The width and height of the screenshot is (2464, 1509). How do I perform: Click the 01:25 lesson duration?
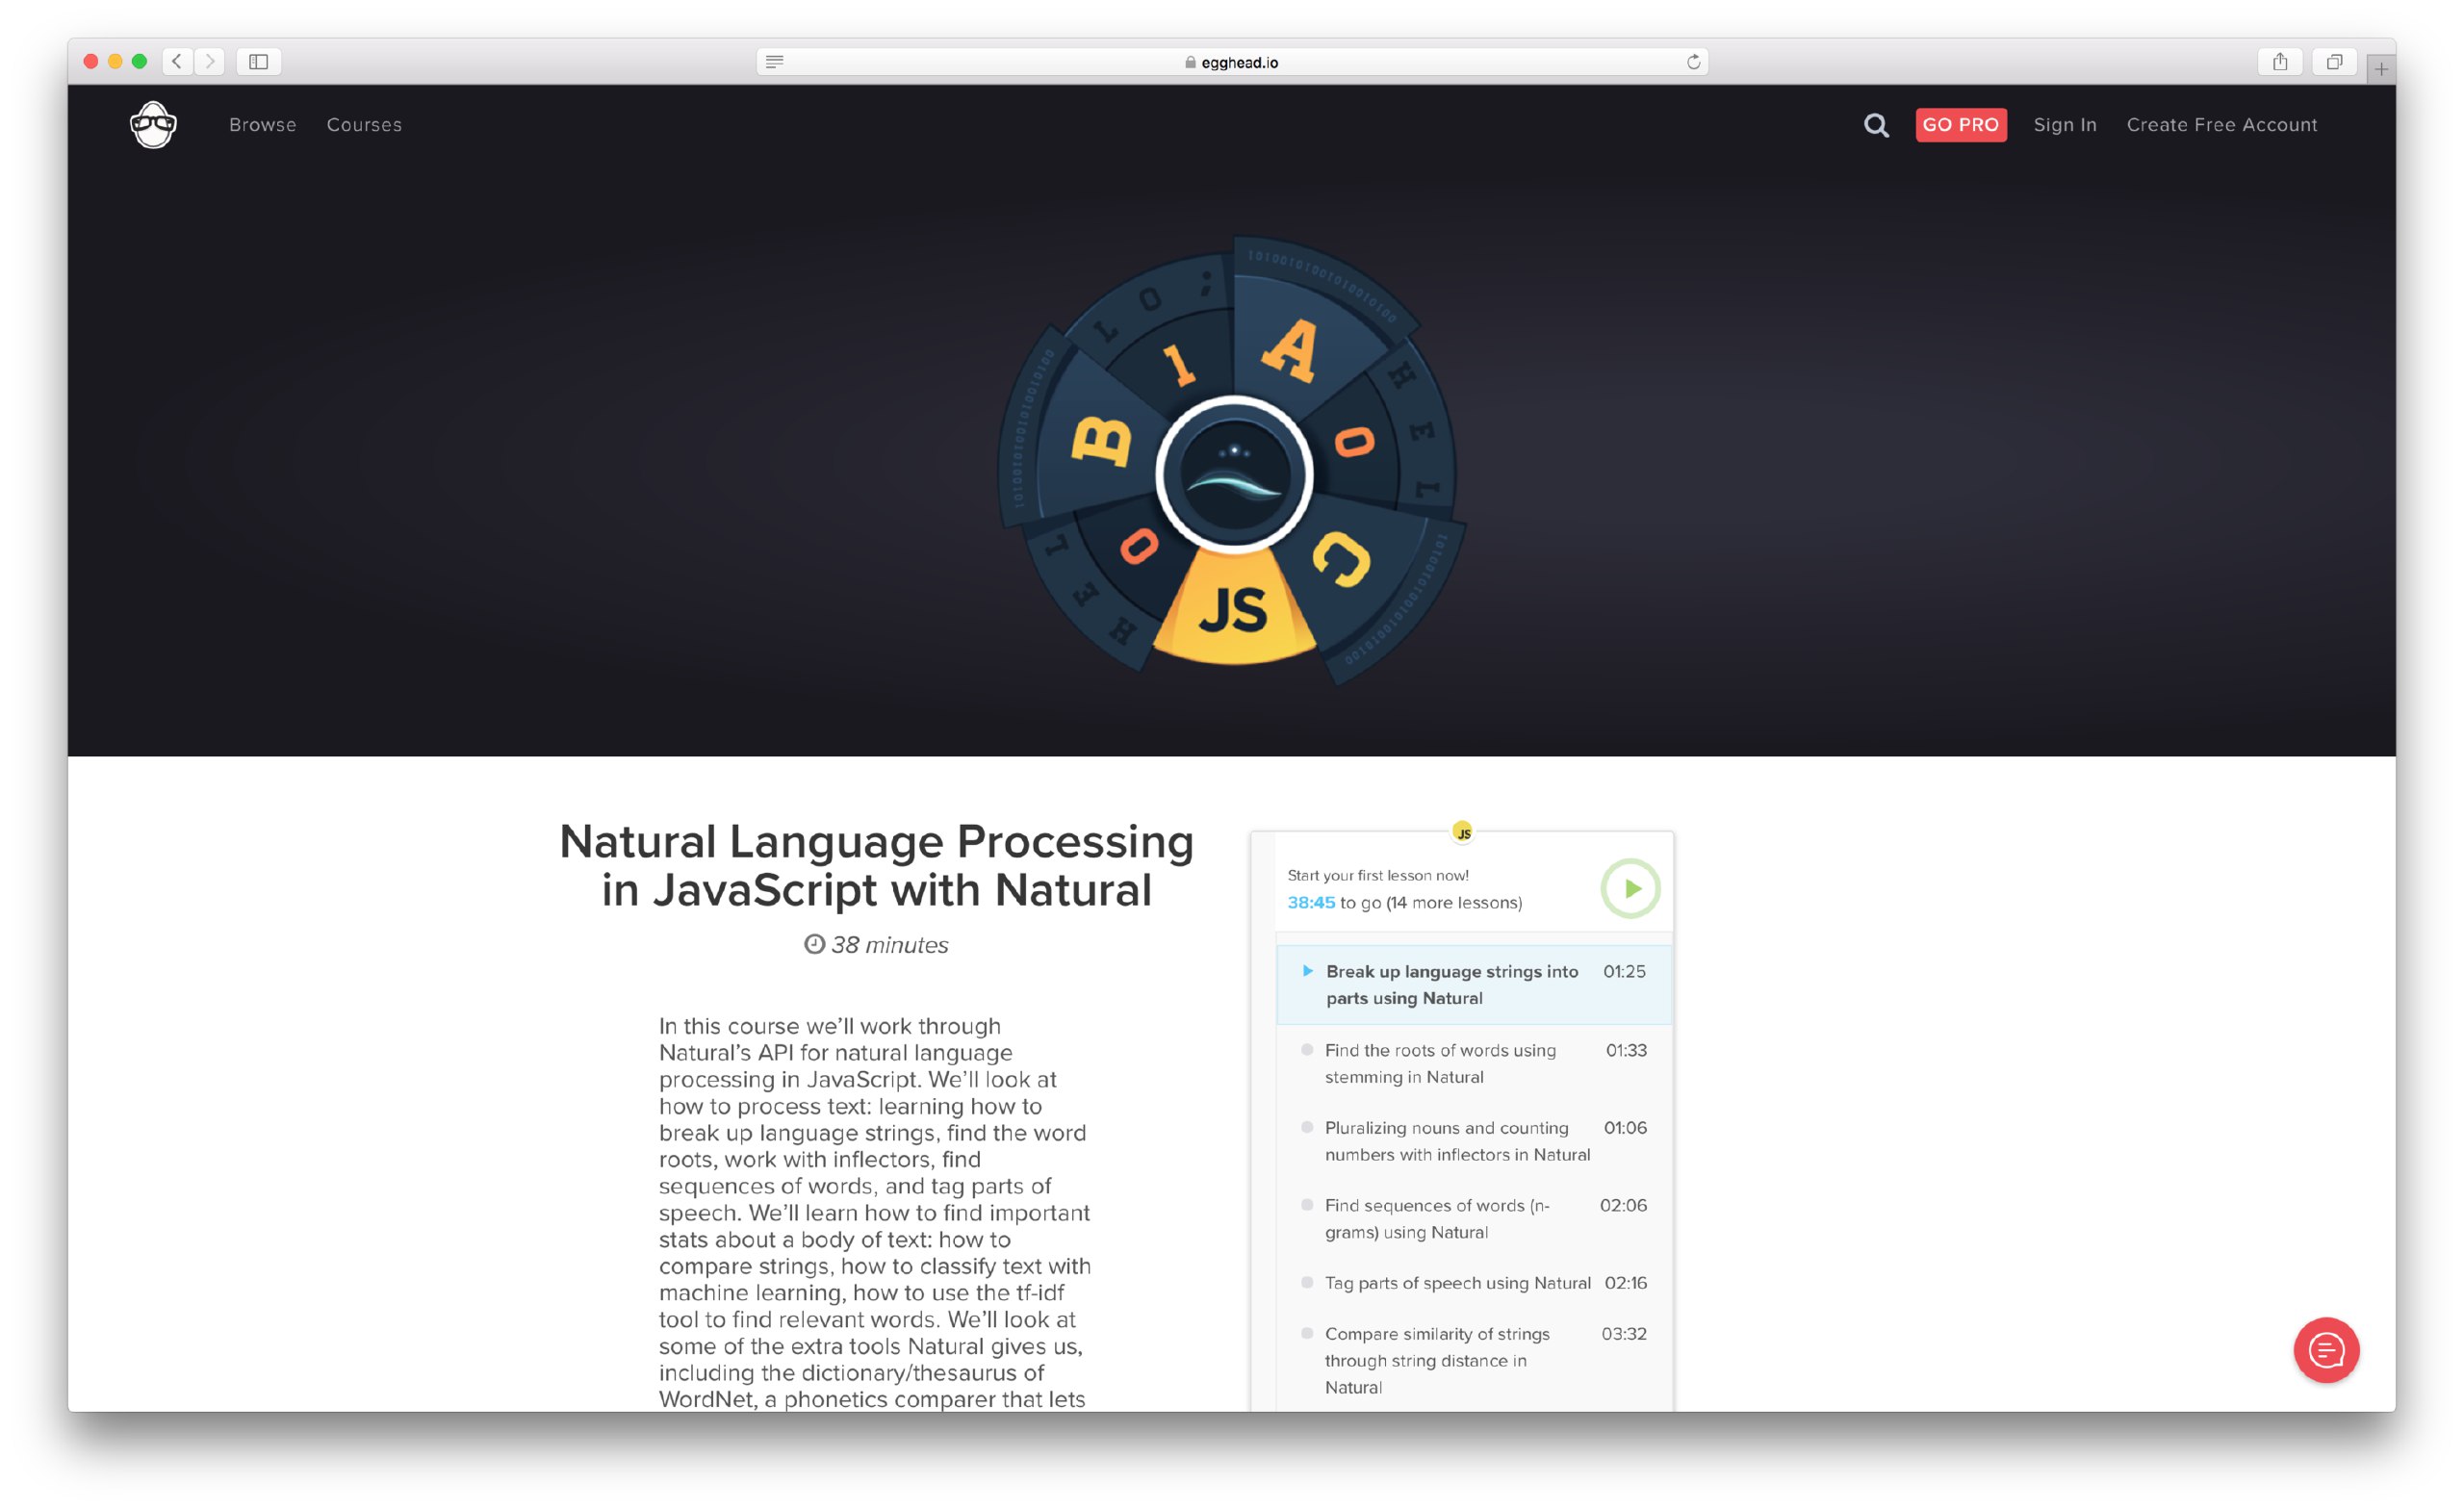[x=1624, y=972]
